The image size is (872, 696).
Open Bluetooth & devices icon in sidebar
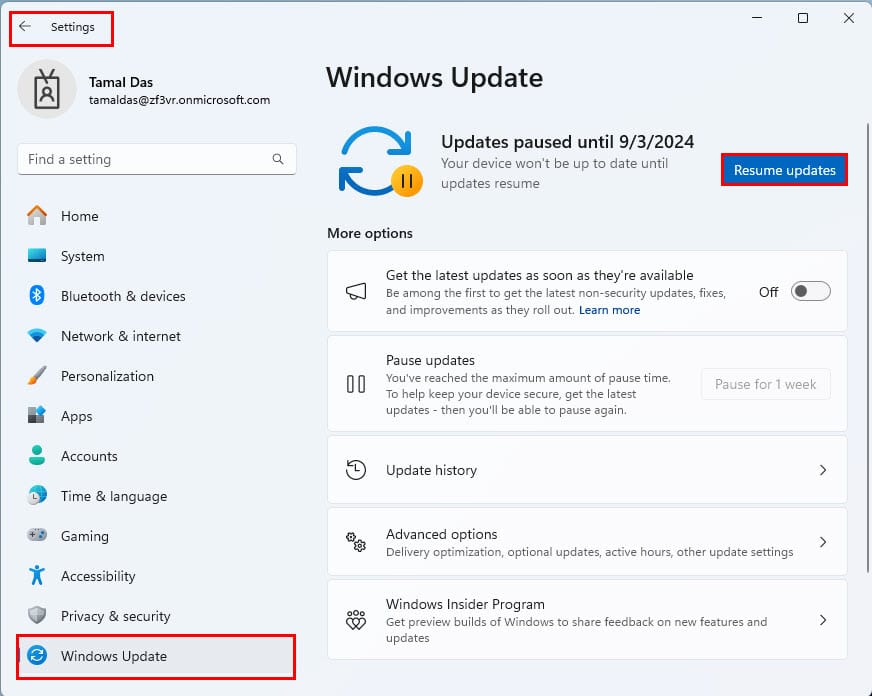coord(37,295)
